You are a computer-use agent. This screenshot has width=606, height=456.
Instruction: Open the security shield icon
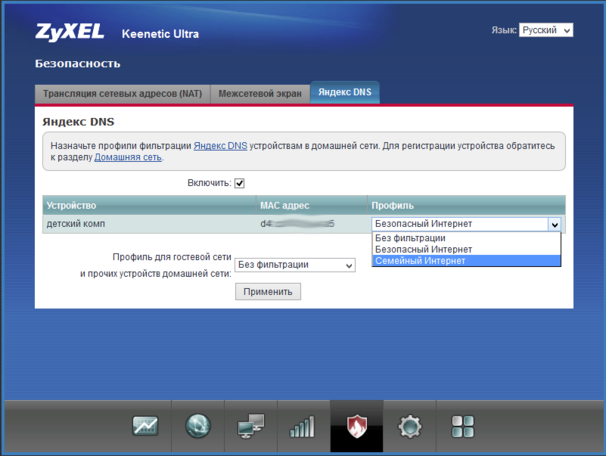pos(357,426)
